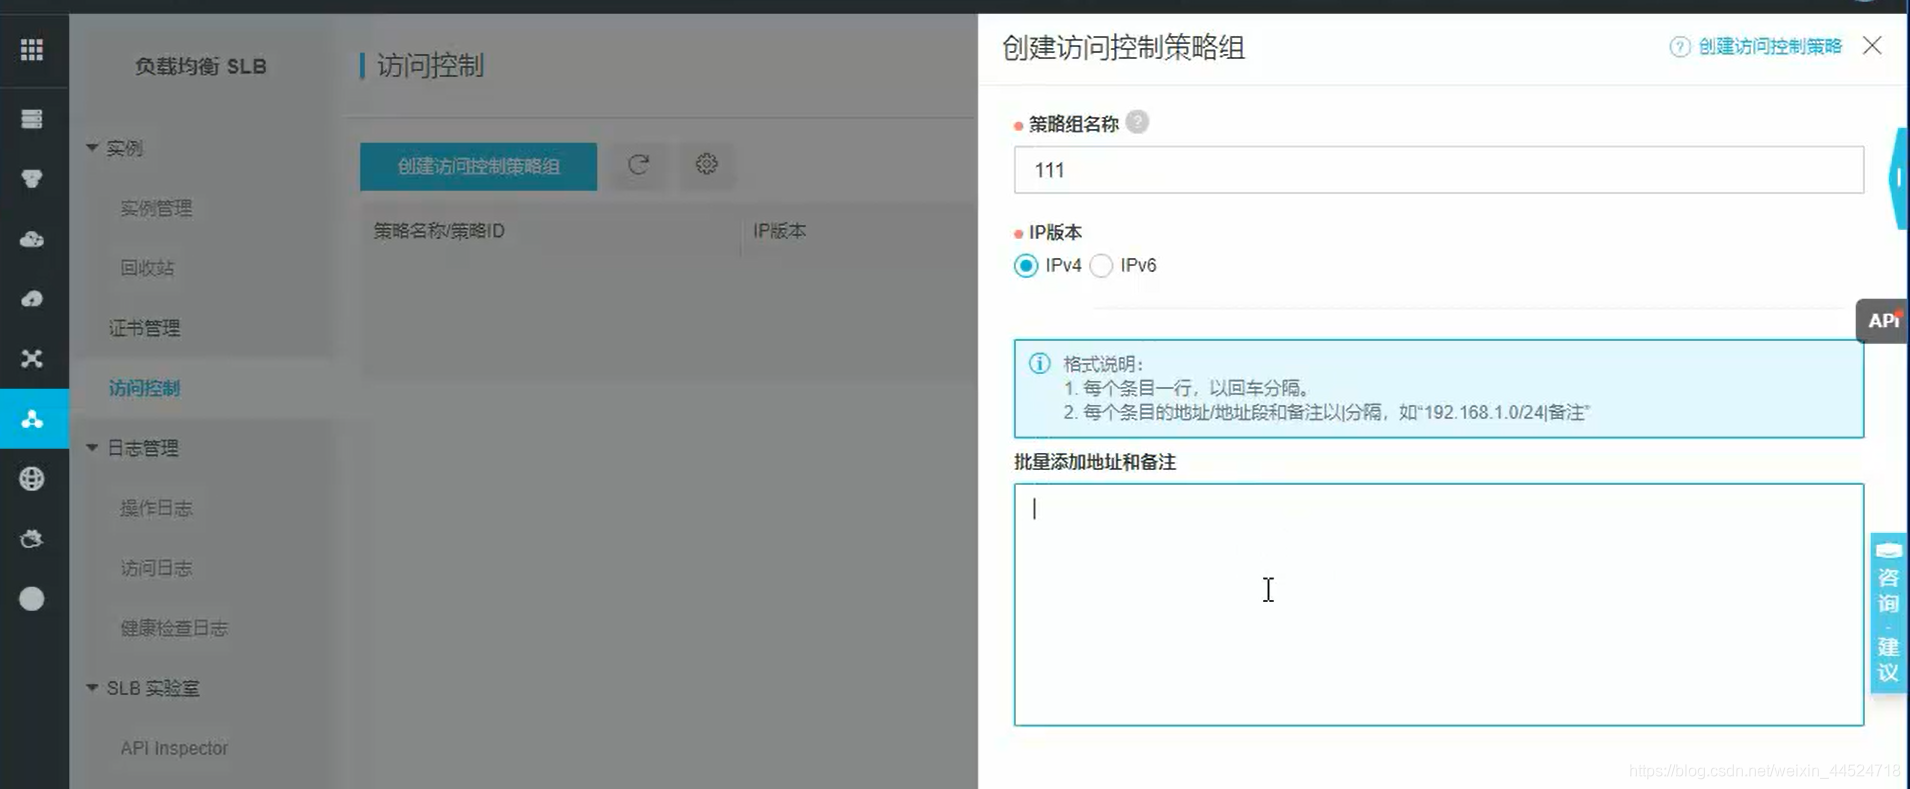Click the 负载均衡 SLB title
Viewport: 1910px width, 789px height.
pyautogui.click(x=200, y=66)
